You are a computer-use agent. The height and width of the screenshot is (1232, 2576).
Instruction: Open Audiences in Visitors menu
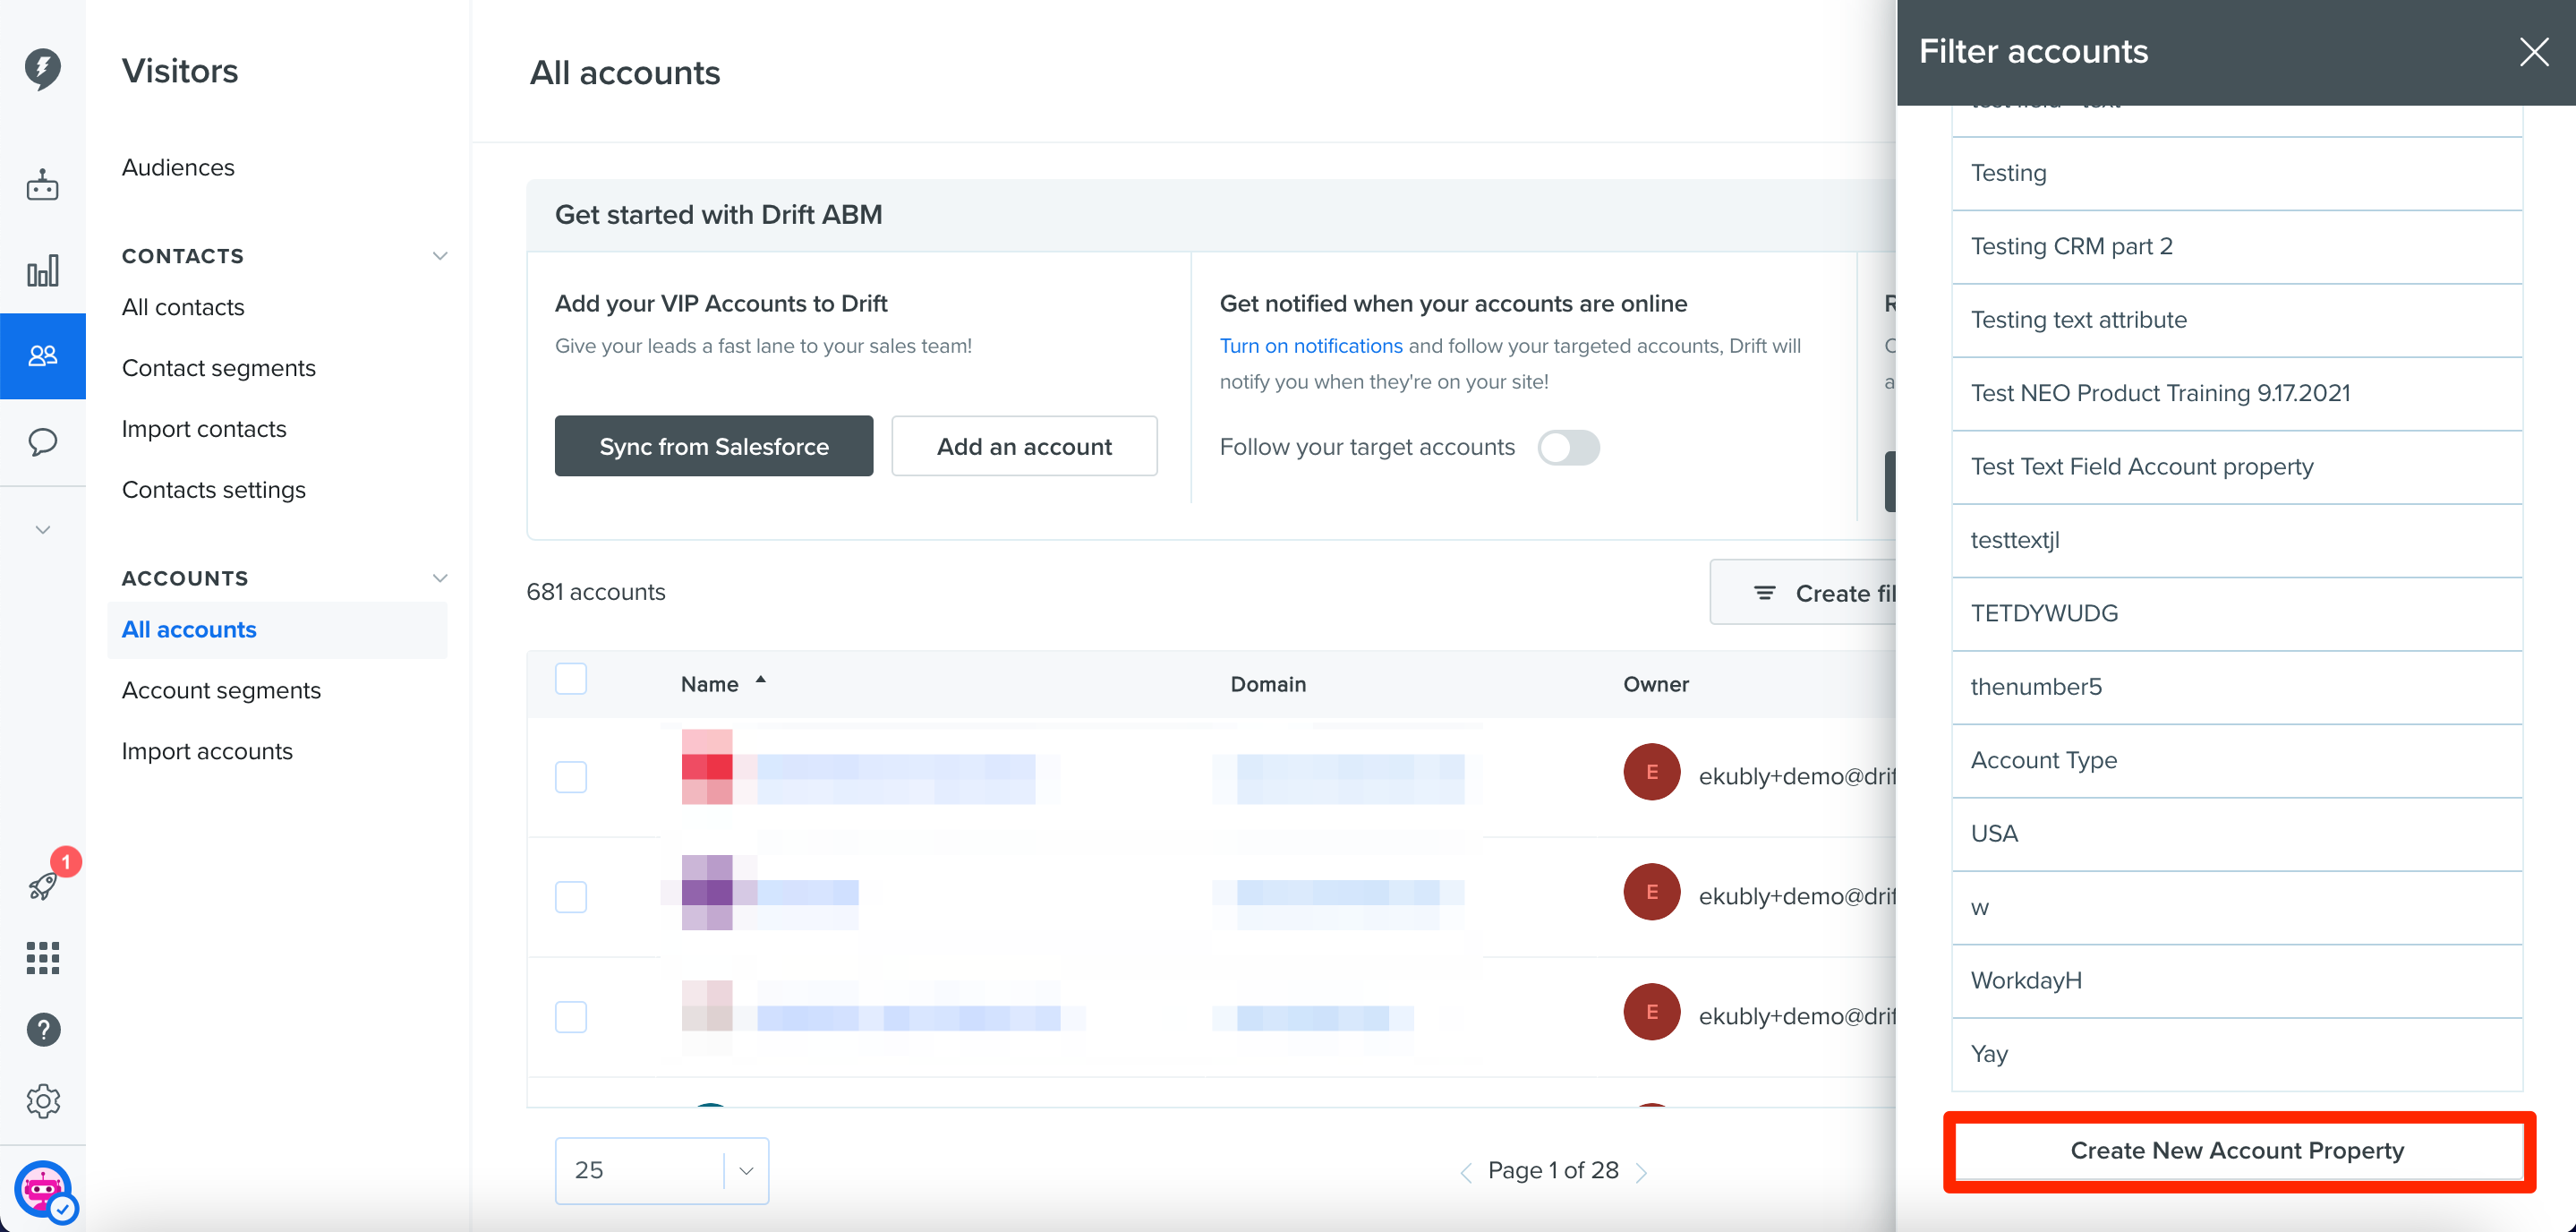(x=178, y=167)
